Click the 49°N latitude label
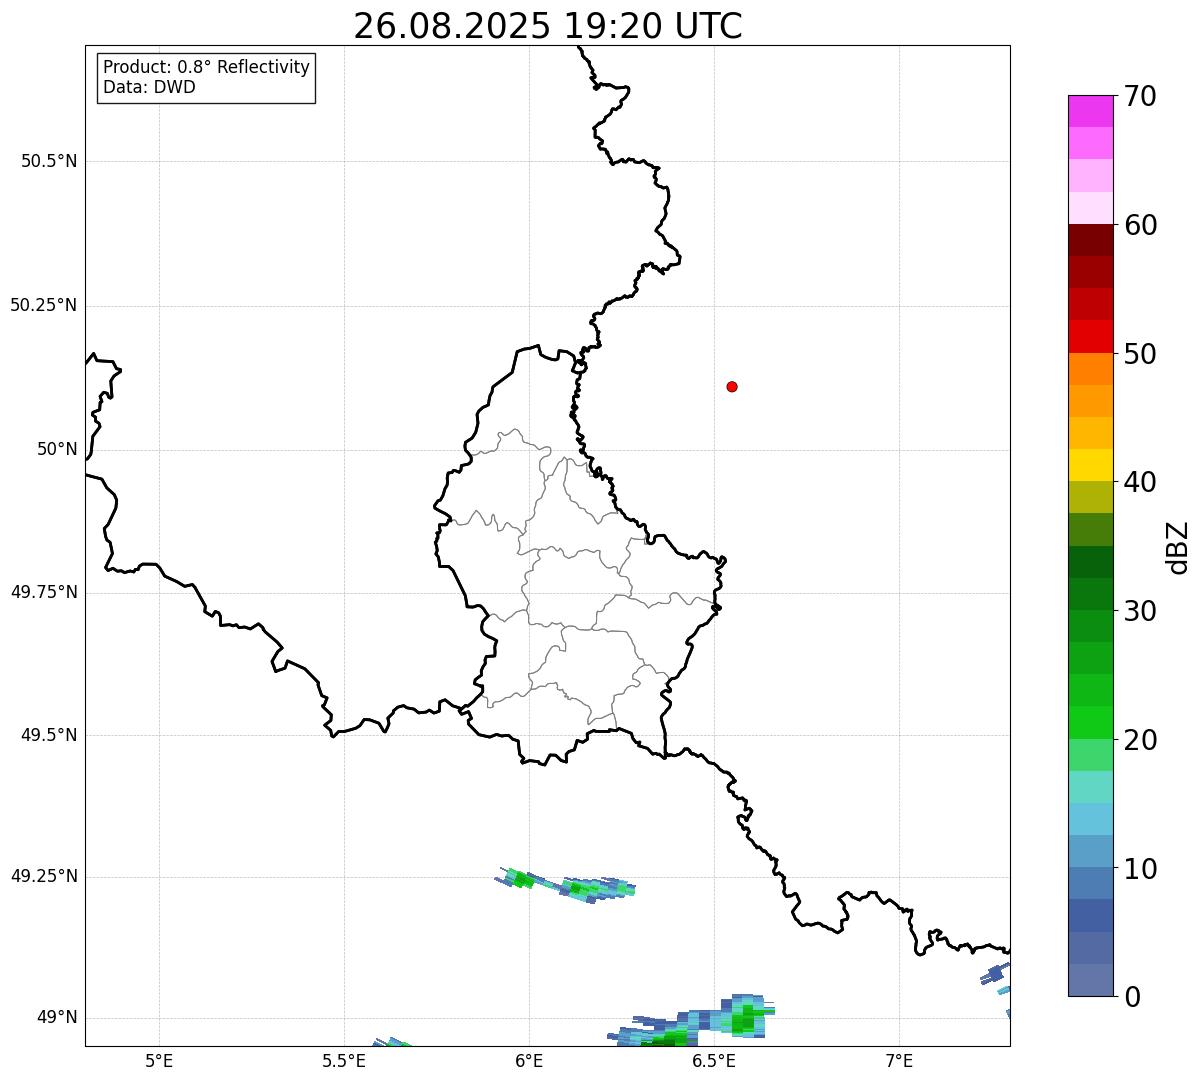This screenshot has width=1202, height=1081. point(57,1018)
